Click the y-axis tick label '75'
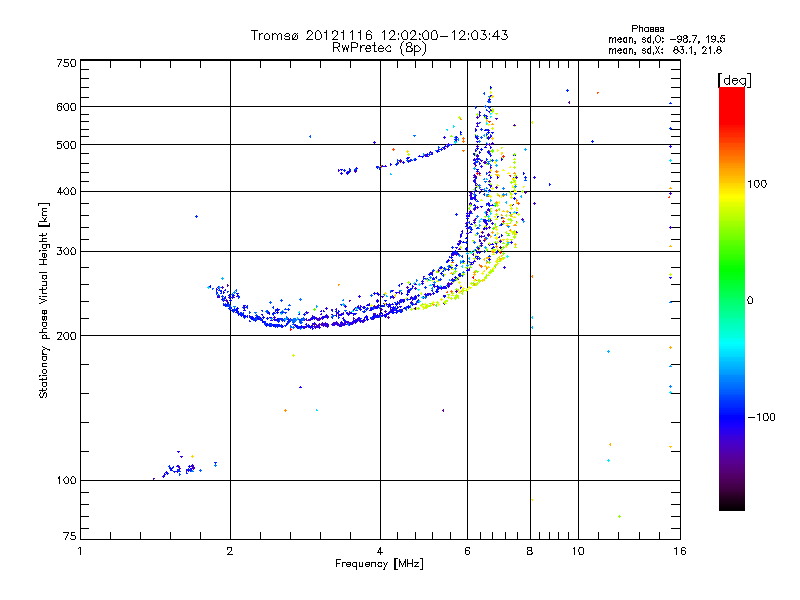Image resolution: width=800 pixels, height=600 pixels. coord(70,536)
